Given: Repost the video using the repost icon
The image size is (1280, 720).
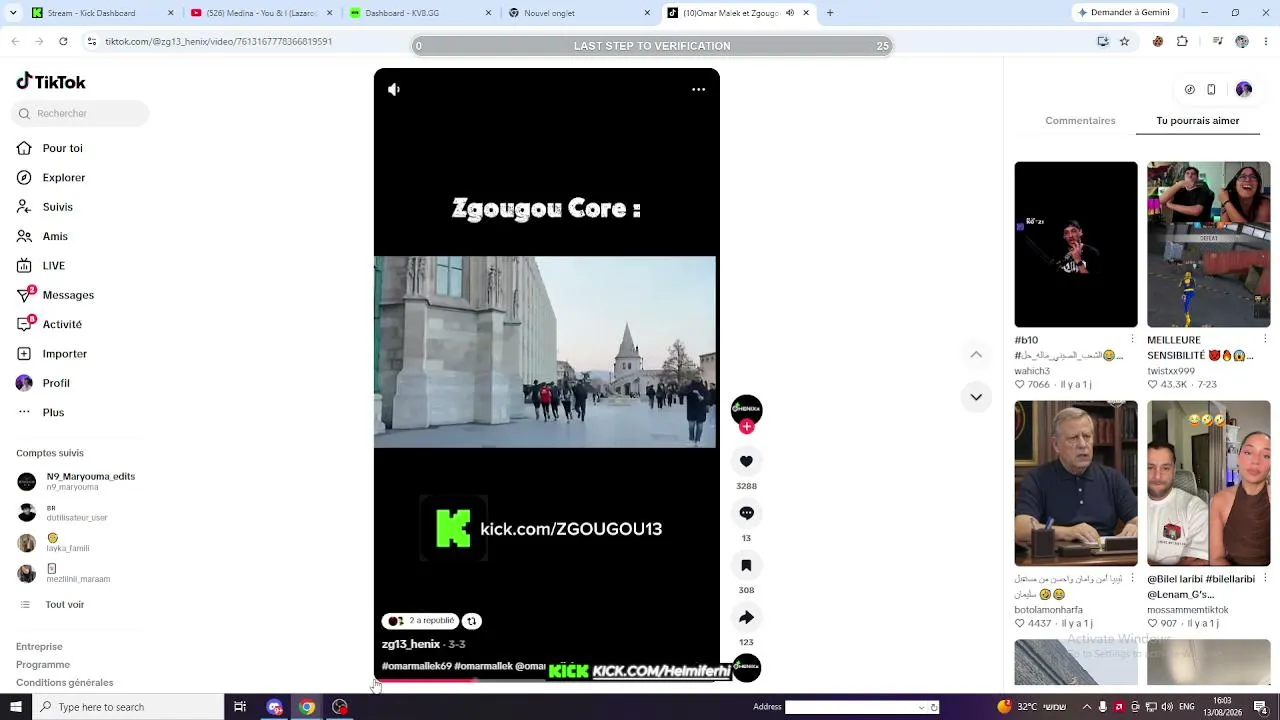Looking at the screenshot, I should pos(472,621).
